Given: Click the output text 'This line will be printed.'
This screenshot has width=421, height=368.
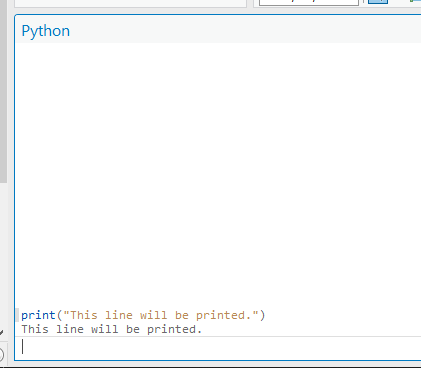Looking at the screenshot, I should 112,329.
